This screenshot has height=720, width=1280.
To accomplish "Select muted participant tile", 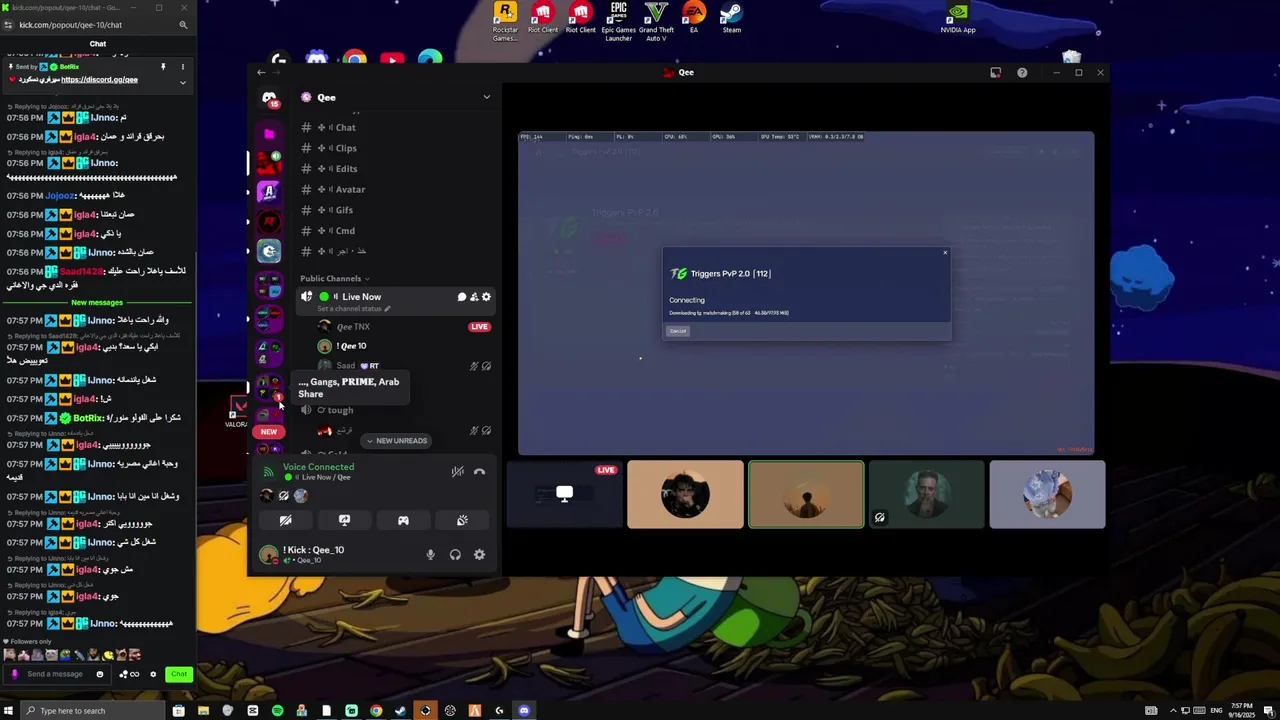I will click(926, 494).
